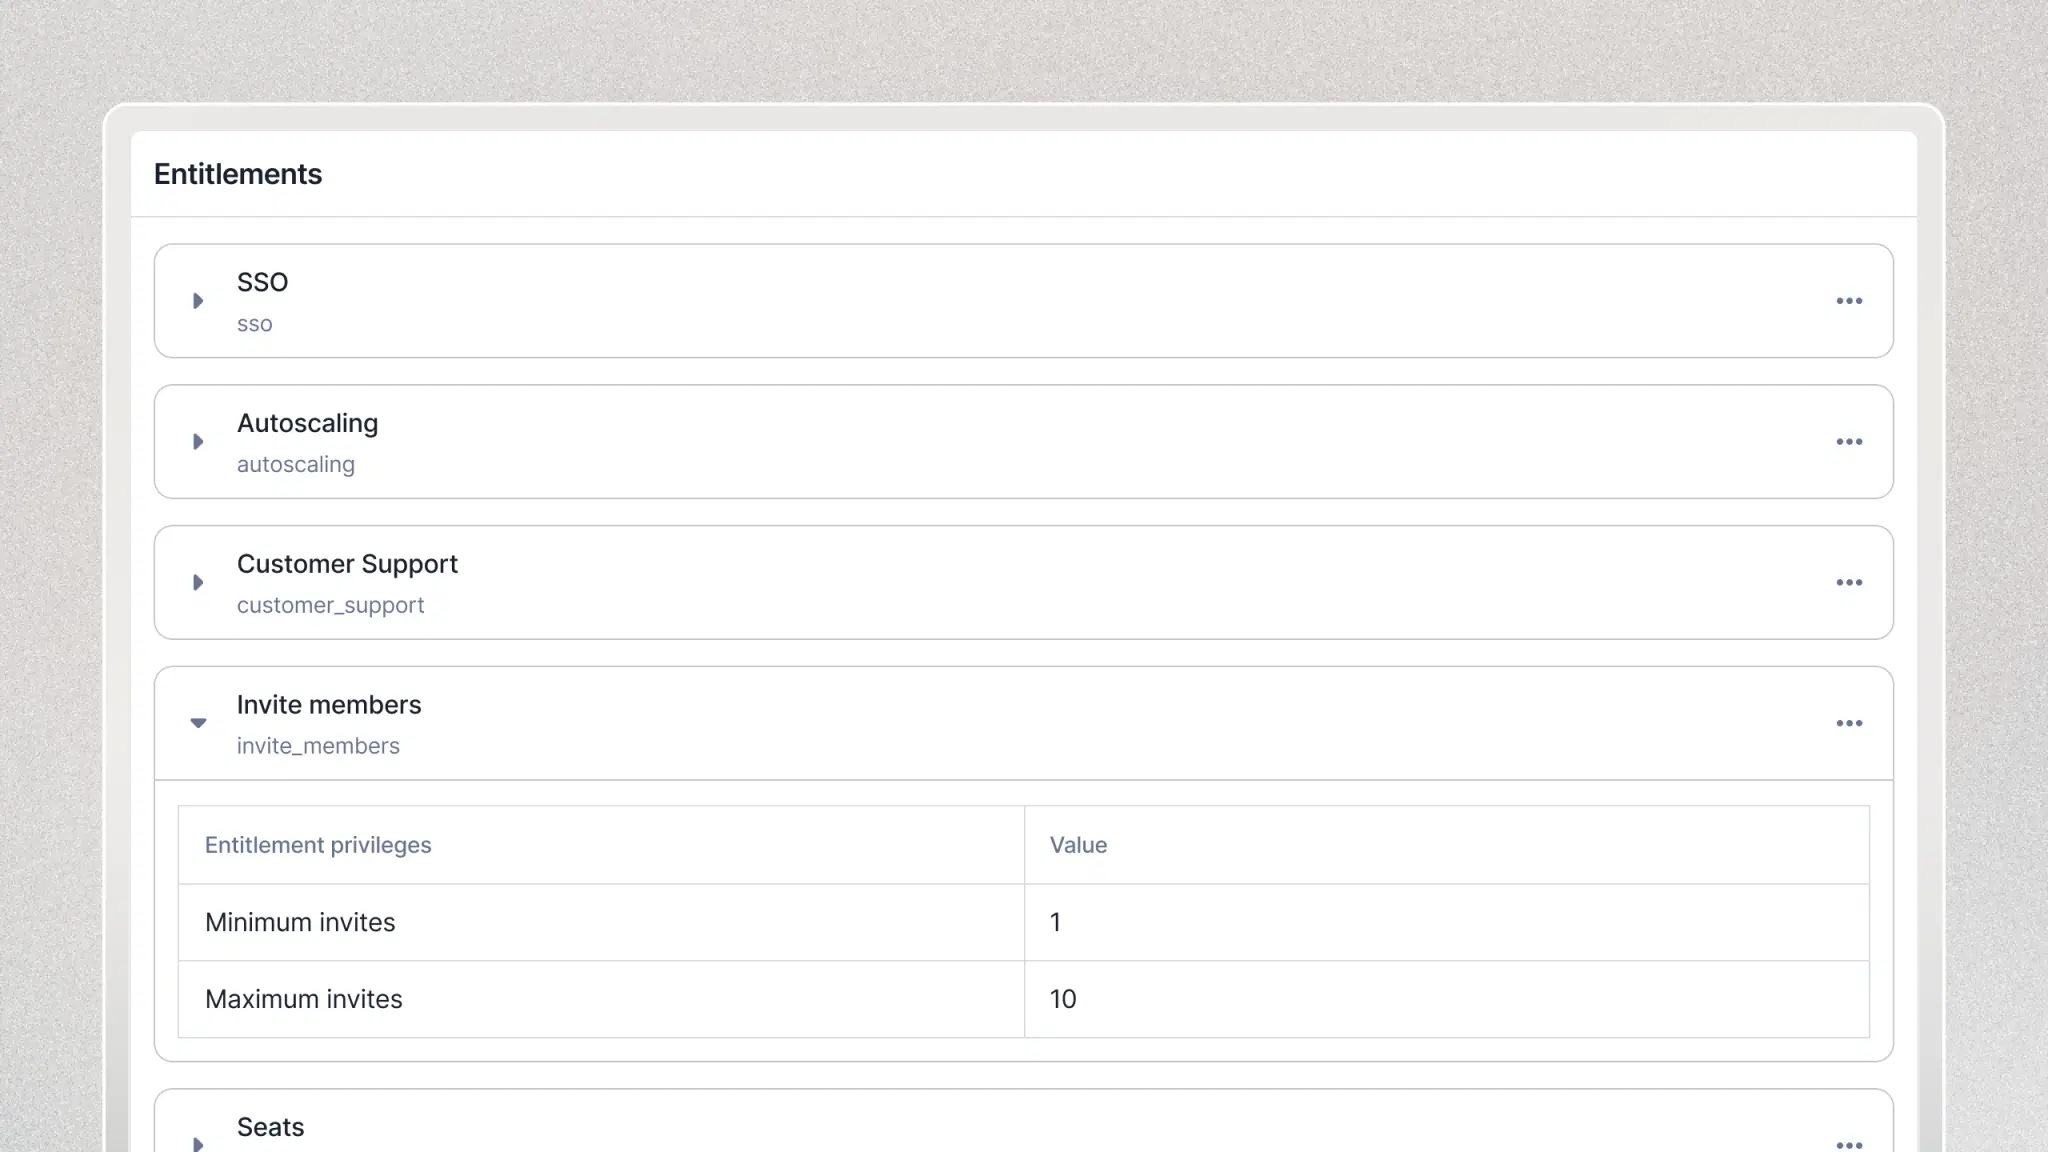Click the Value column header

(1078, 844)
